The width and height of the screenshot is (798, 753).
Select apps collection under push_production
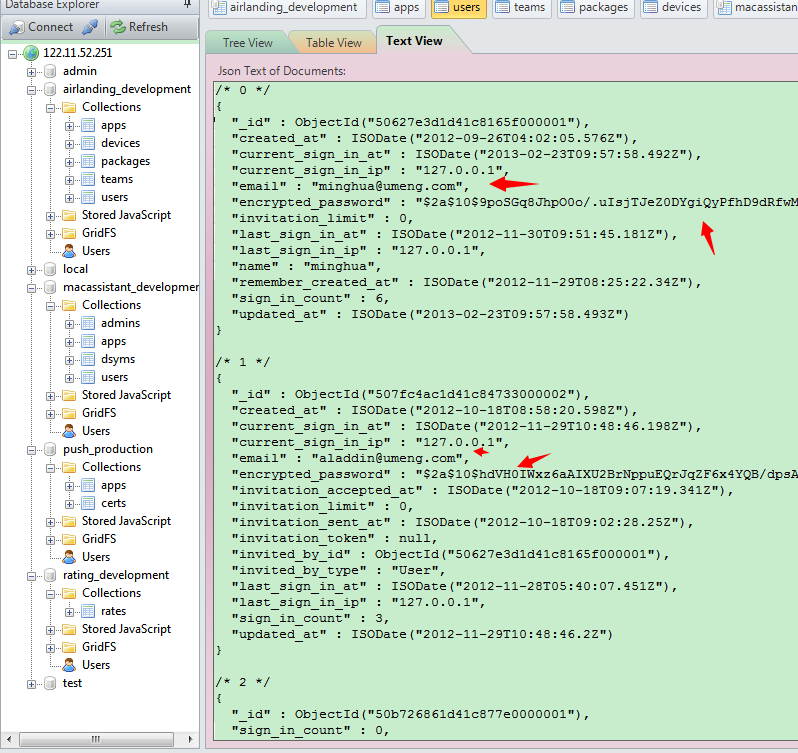[x=113, y=485]
